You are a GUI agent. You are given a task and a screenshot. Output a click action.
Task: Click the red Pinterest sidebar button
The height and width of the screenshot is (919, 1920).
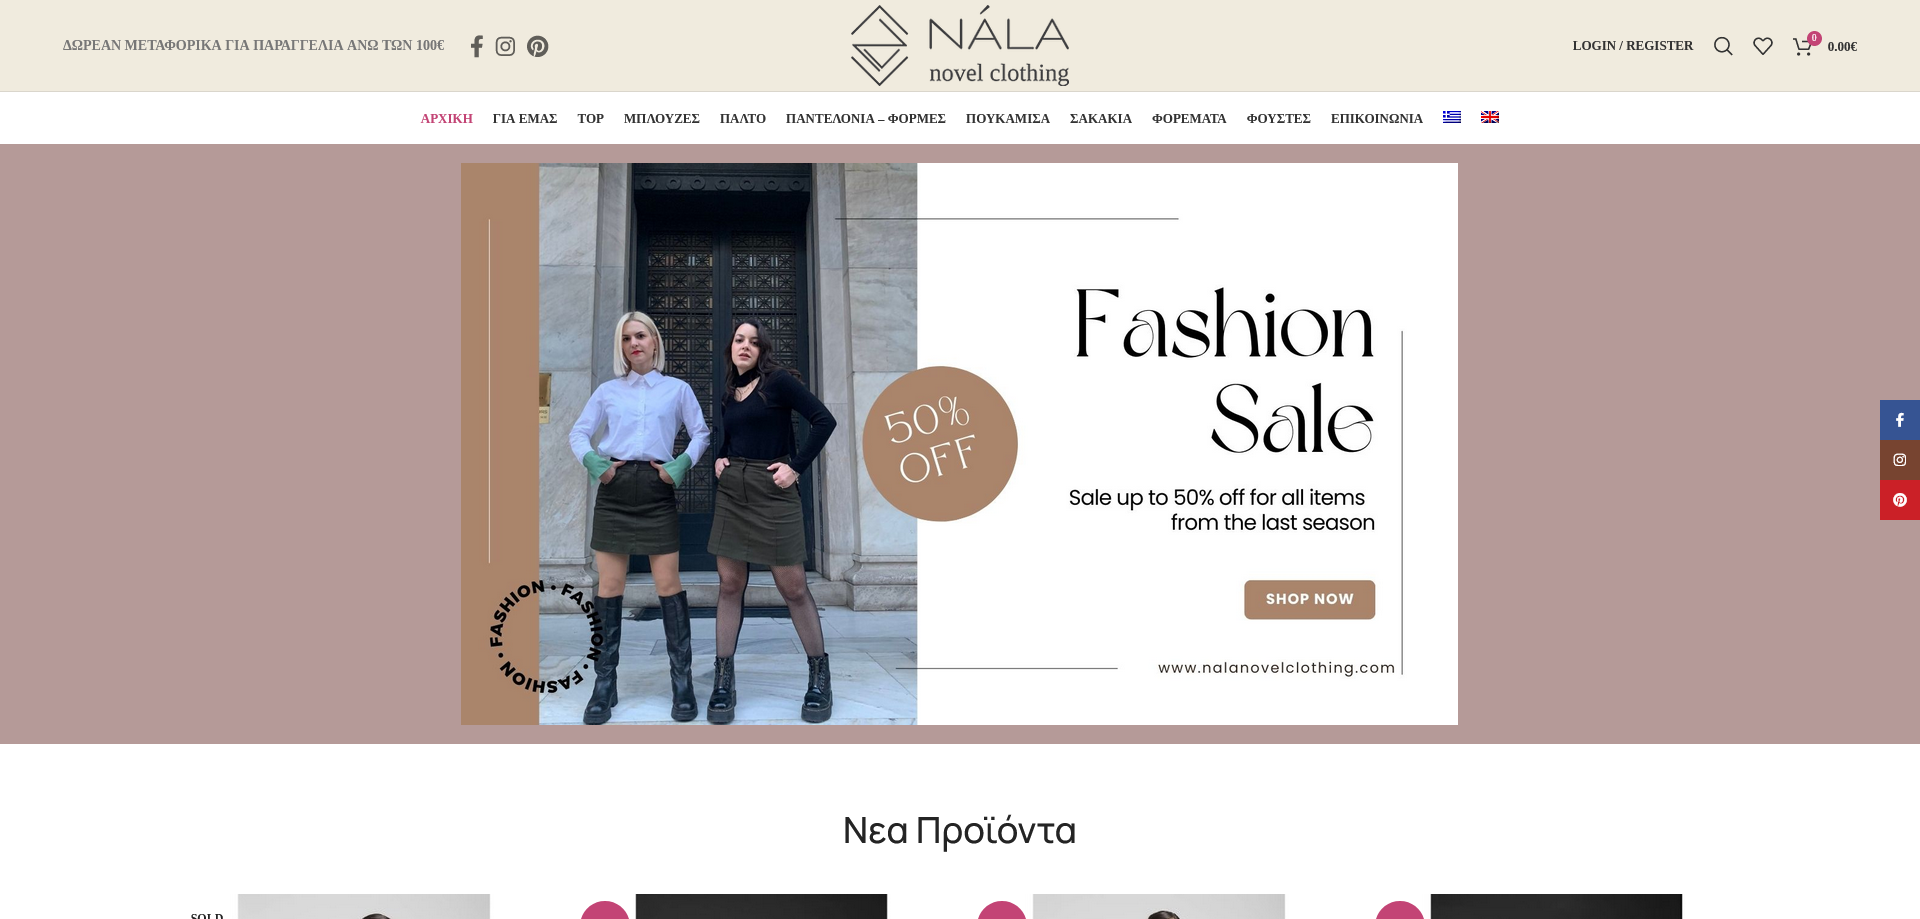pyautogui.click(x=1899, y=500)
